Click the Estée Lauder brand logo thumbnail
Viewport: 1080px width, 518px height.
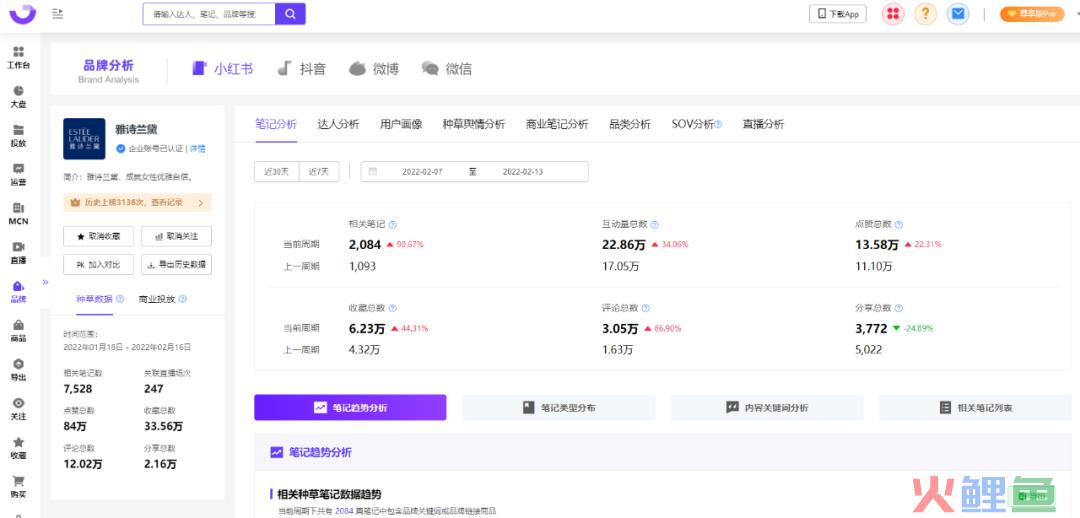point(84,138)
